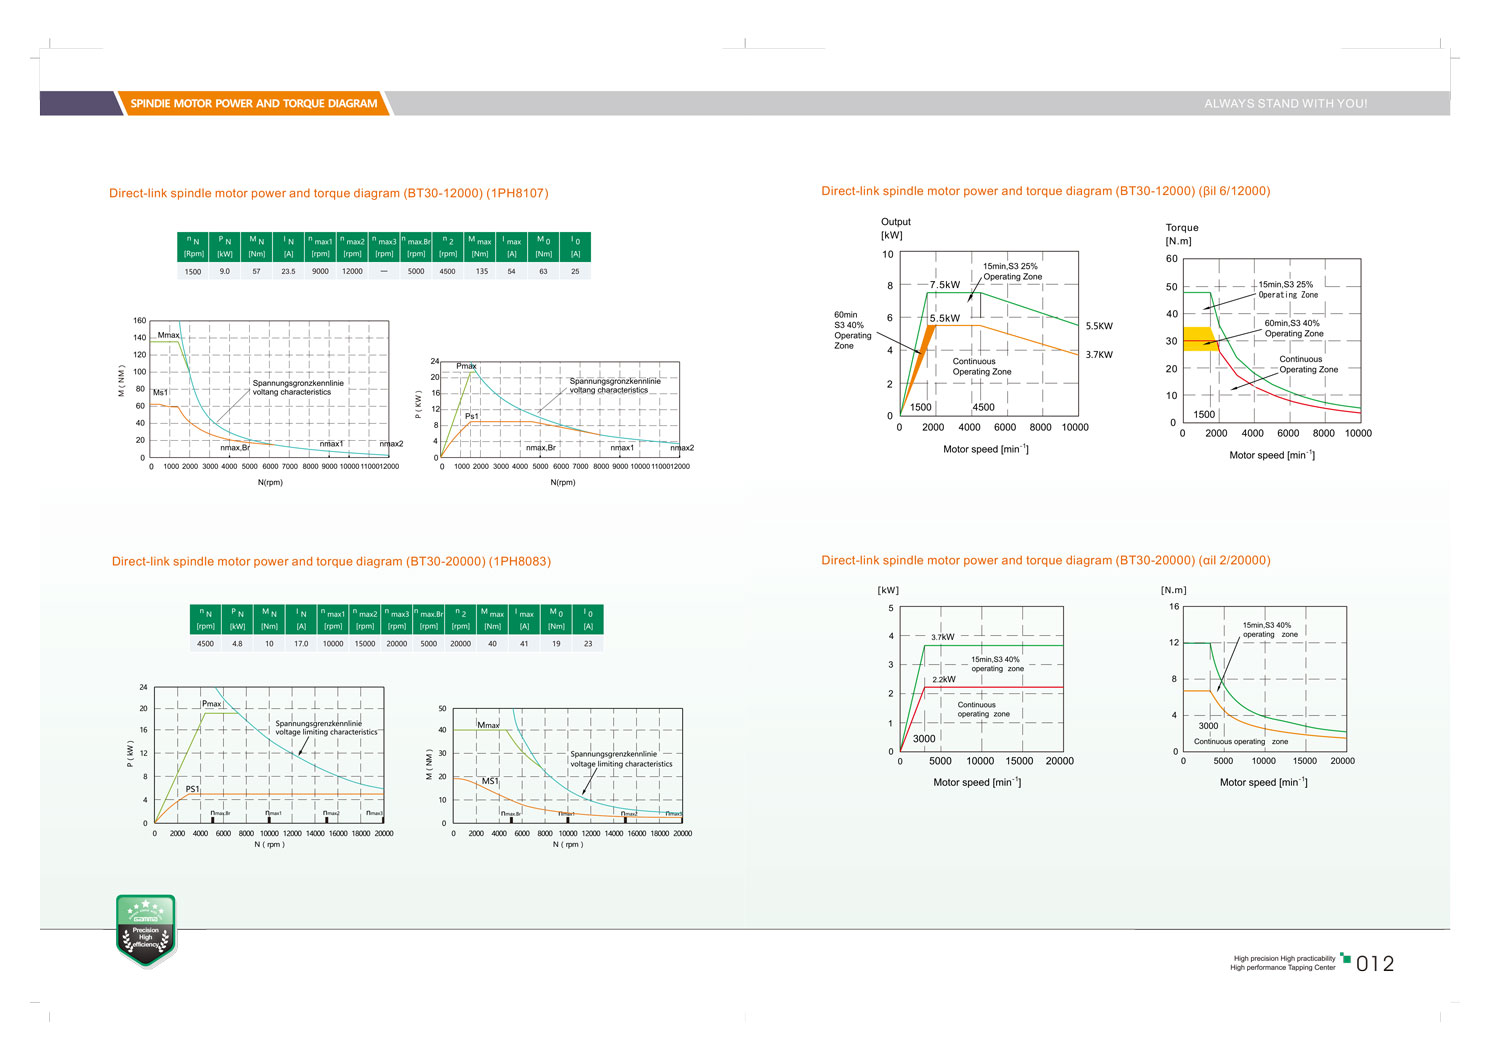Click the 'Pmax' label in the 1PH8107 power chart
The width and height of the screenshot is (1490, 1060).
click(x=466, y=366)
